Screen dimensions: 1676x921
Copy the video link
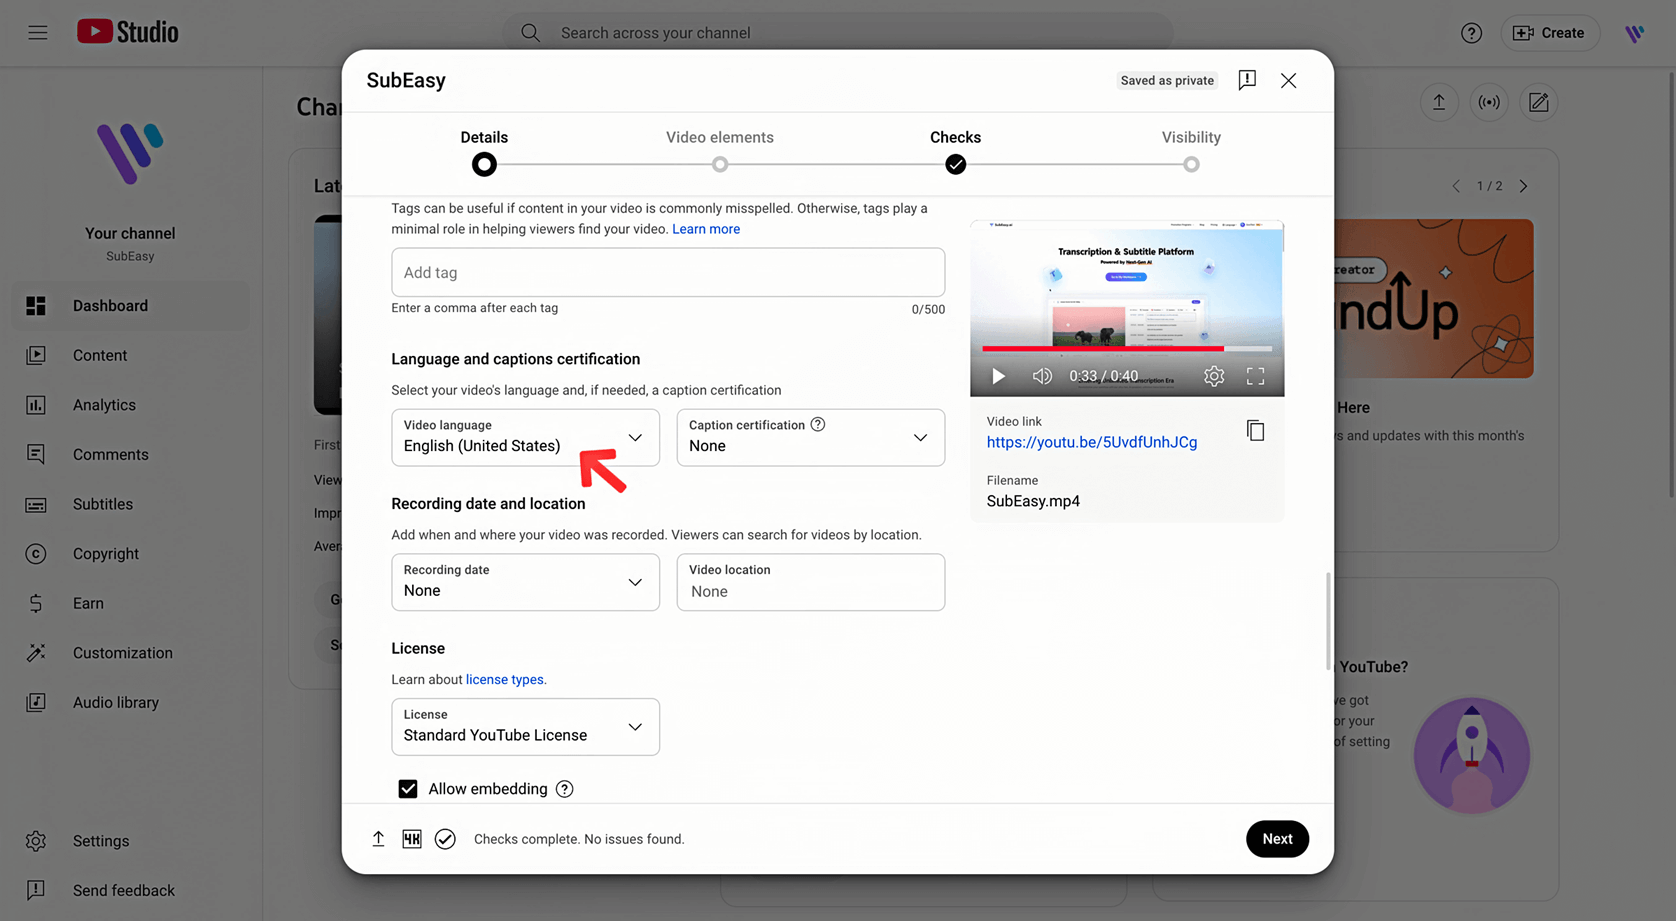(1255, 431)
